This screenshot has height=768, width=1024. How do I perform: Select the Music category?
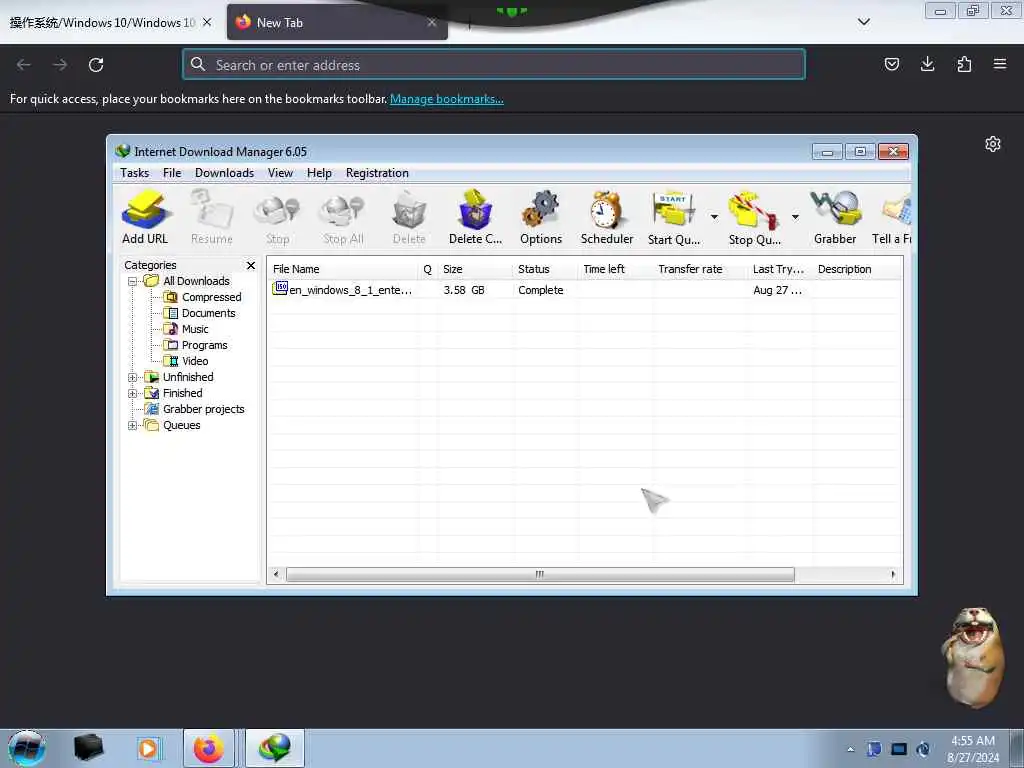click(x=195, y=329)
